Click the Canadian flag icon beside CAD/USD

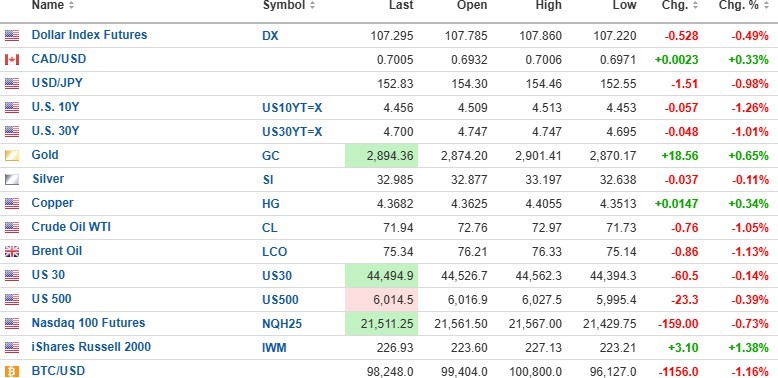(x=12, y=60)
